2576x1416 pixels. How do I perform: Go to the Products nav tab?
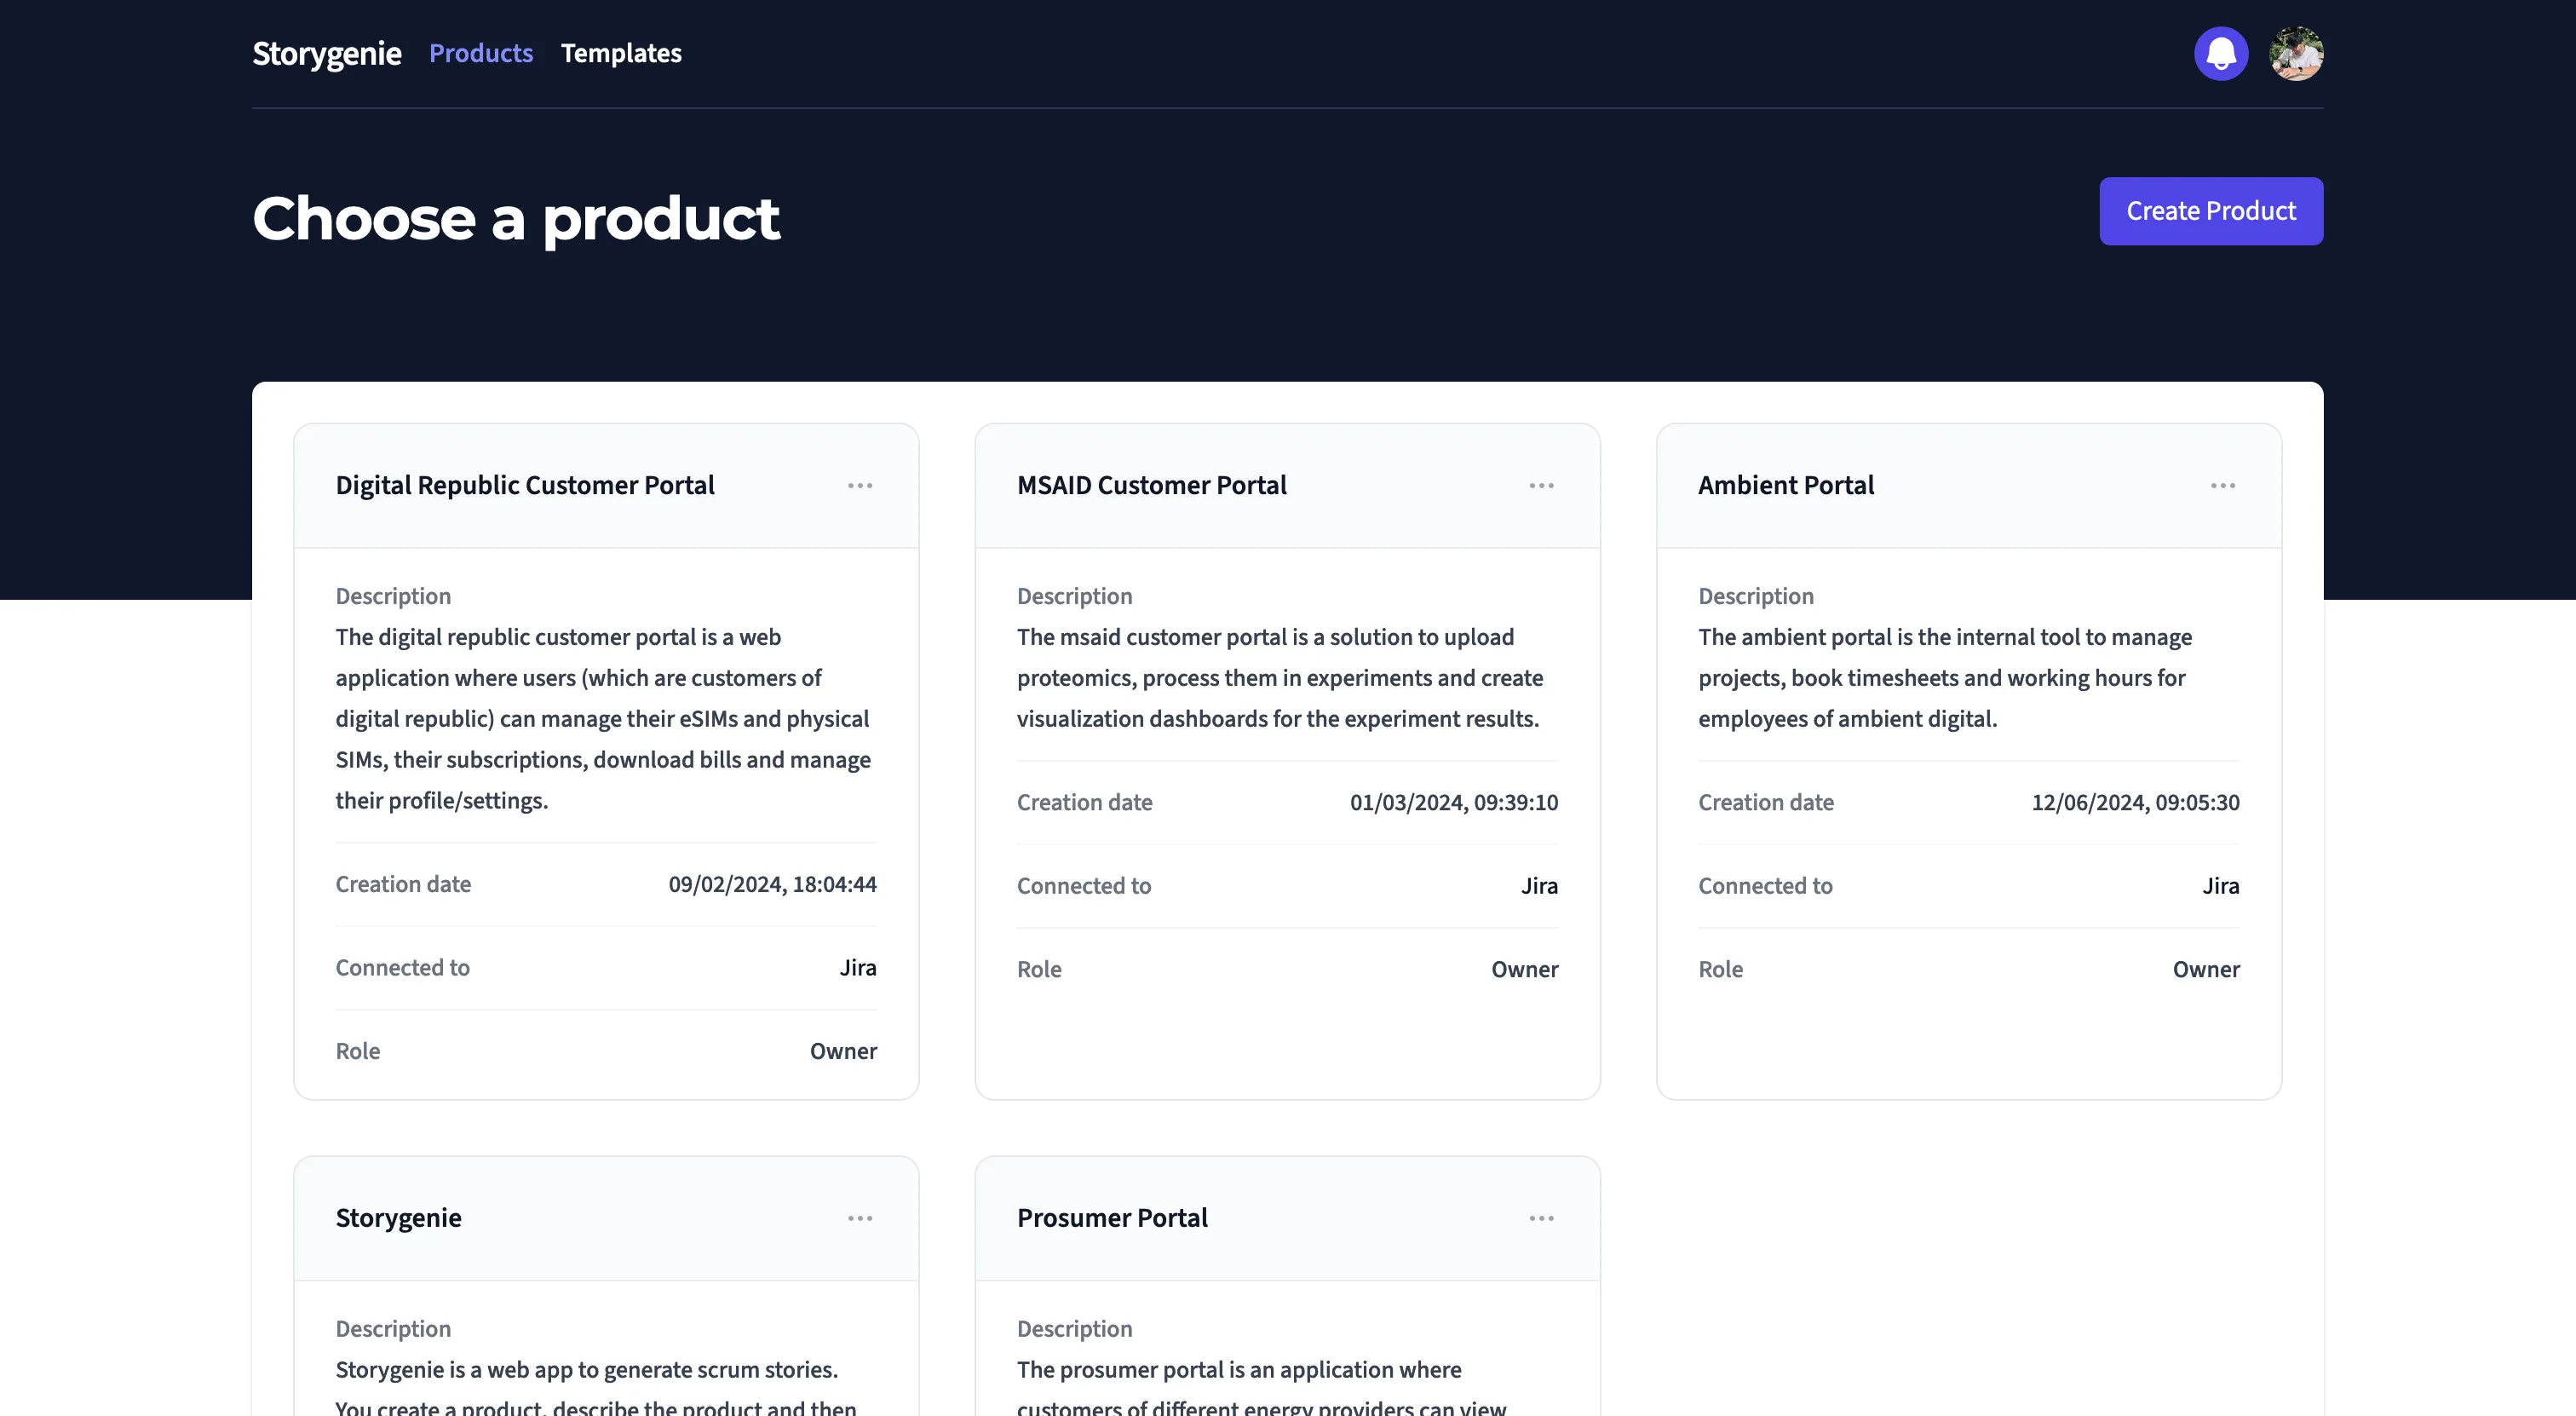click(481, 53)
